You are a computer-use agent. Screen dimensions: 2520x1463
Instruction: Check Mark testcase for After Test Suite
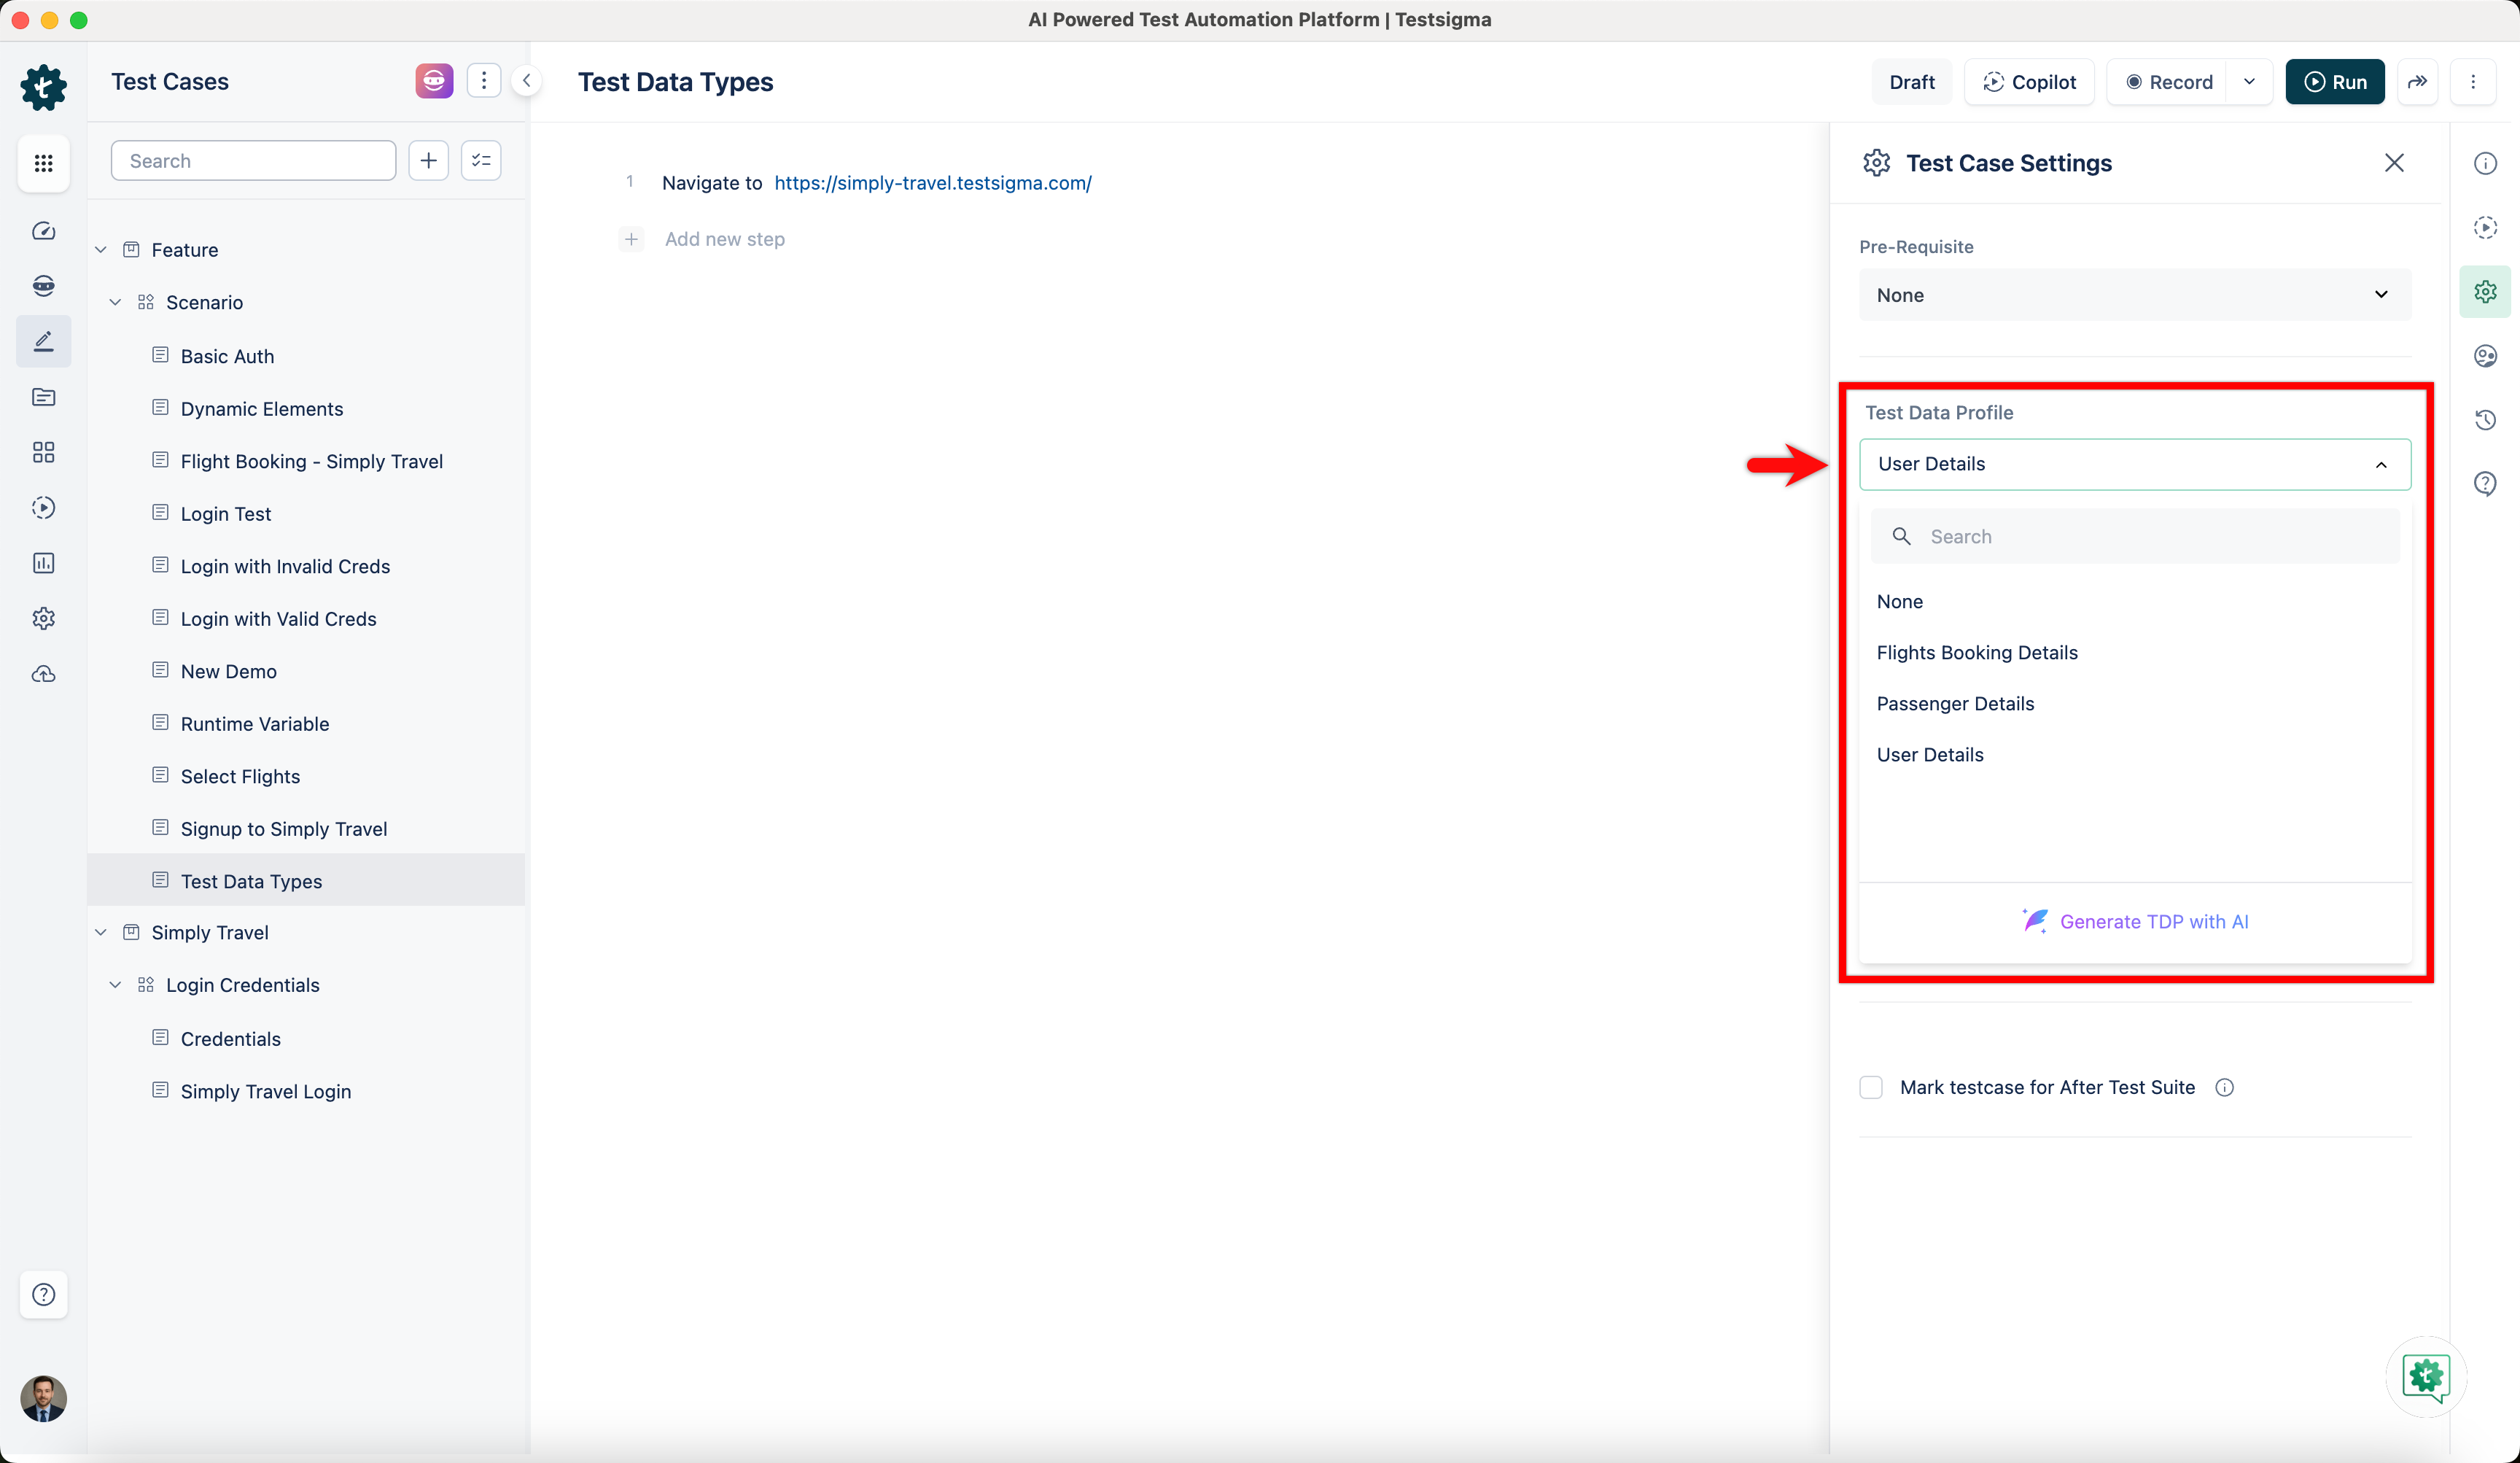(1871, 1087)
